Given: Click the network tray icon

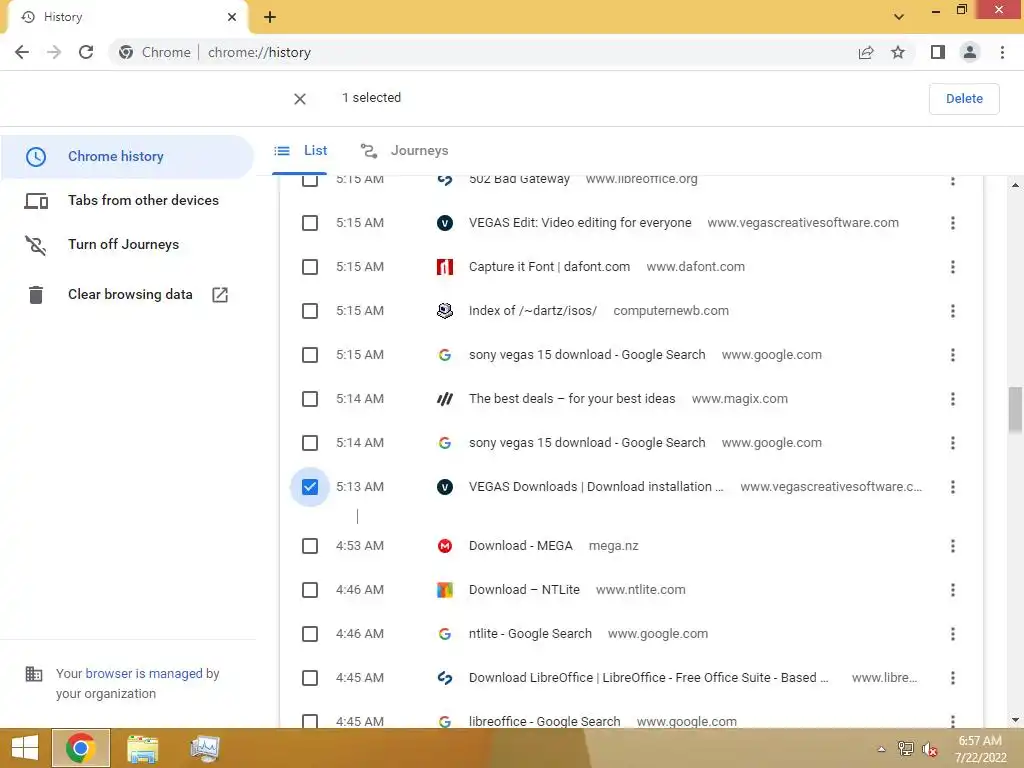Looking at the screenshot, I should pyautogui.click(x=905, y=749).
